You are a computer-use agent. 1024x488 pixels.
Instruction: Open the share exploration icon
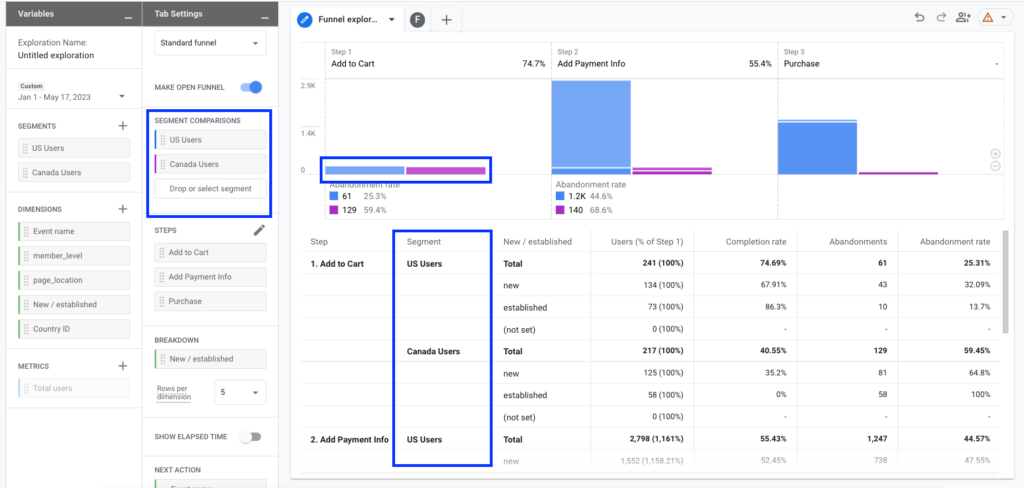coord(964,17)
